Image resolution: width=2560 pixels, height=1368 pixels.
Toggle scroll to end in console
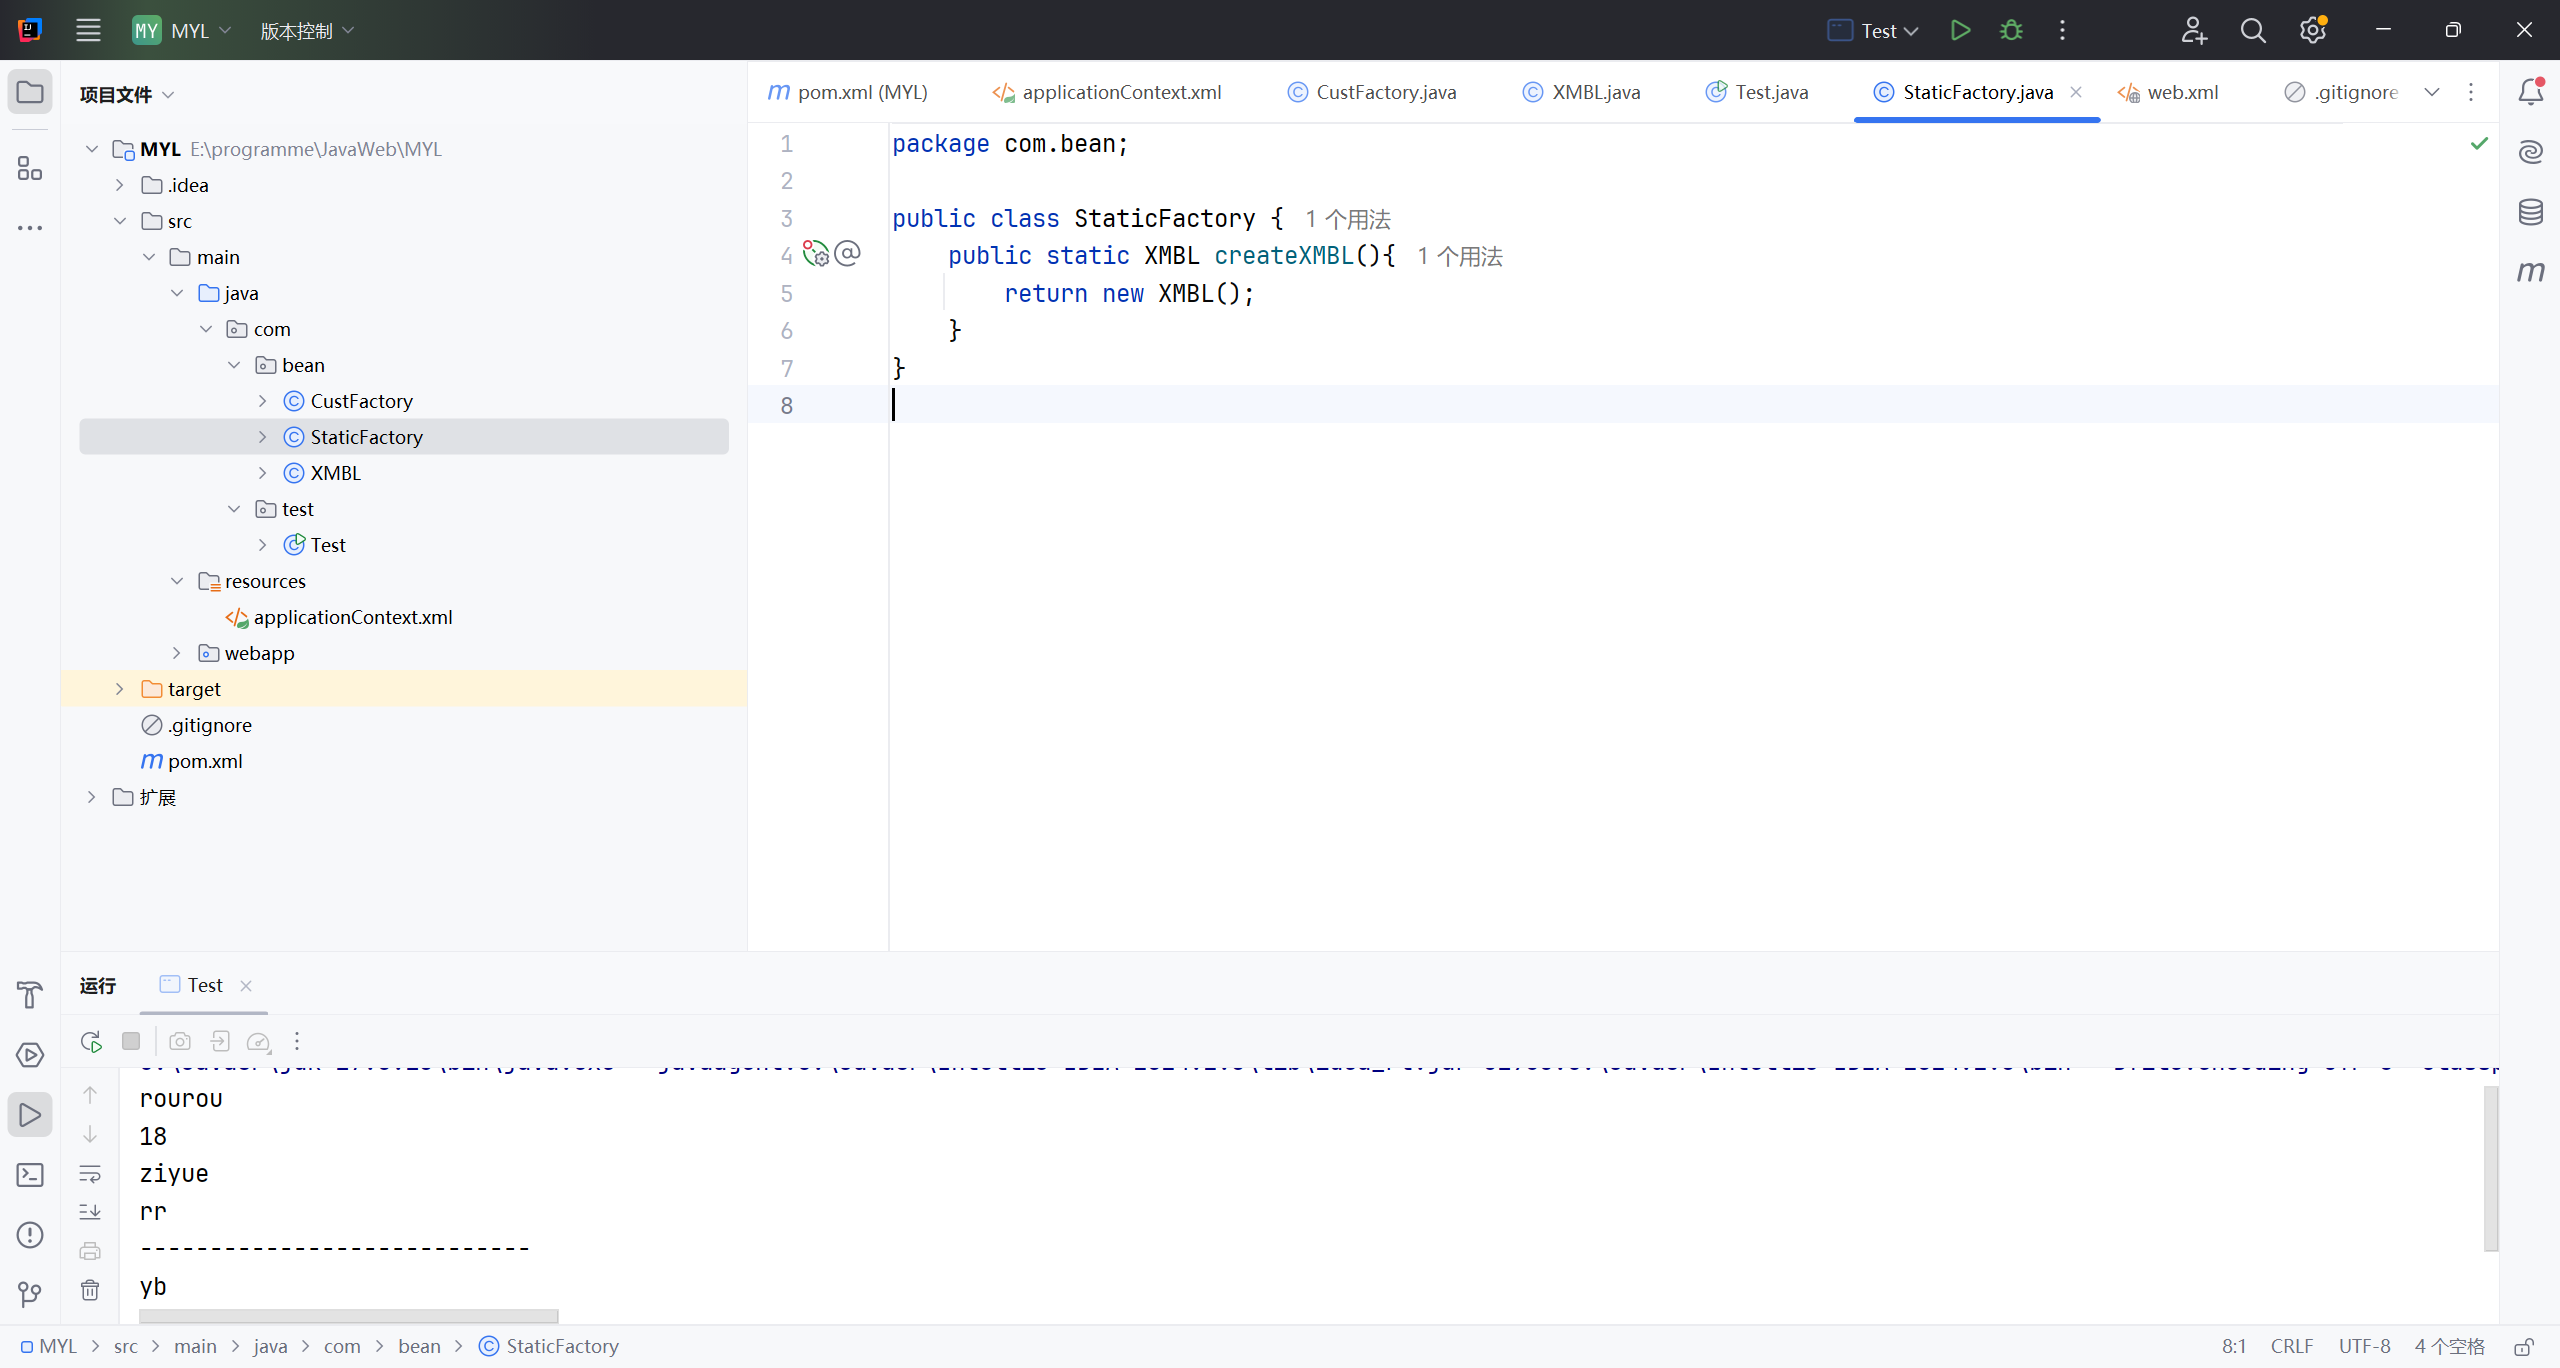click(x=90, y=1212)
